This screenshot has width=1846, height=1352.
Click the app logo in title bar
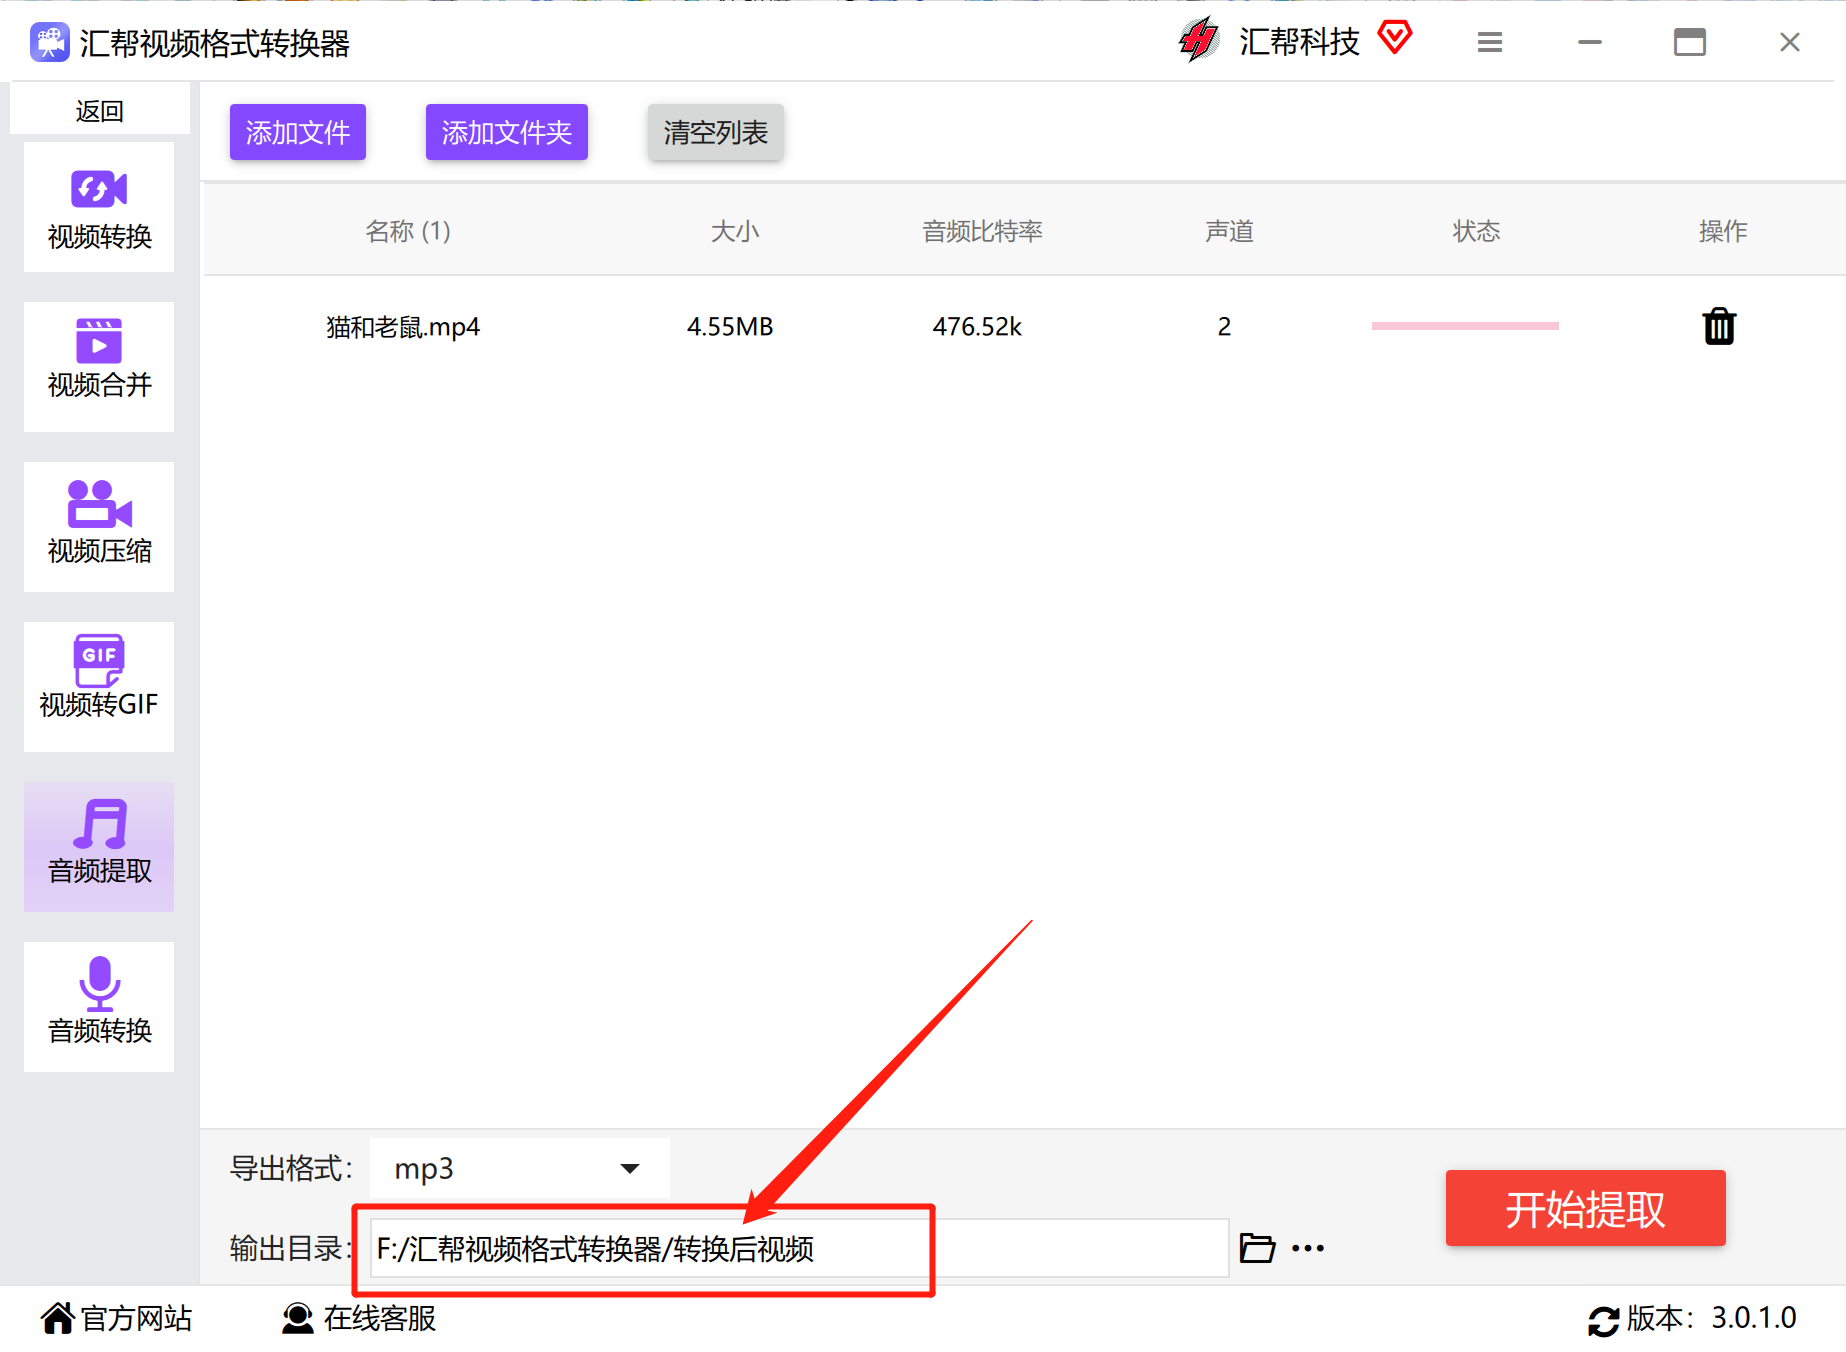tap(49, 42)
